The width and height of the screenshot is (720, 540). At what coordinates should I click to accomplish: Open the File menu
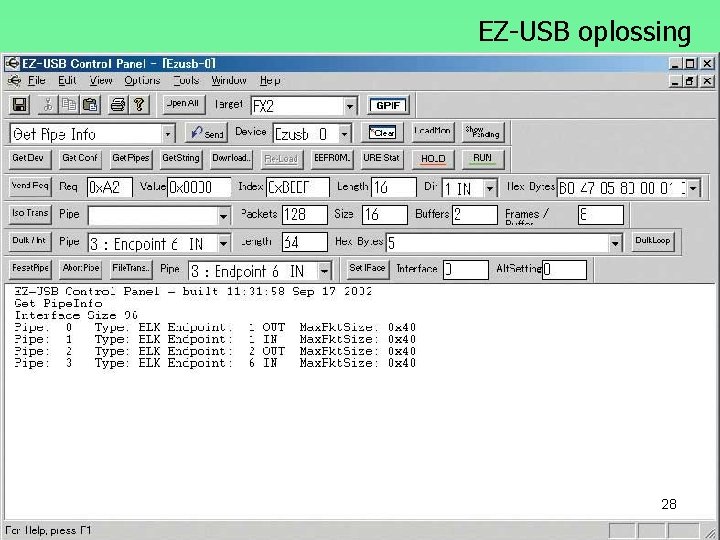(36, 81)
